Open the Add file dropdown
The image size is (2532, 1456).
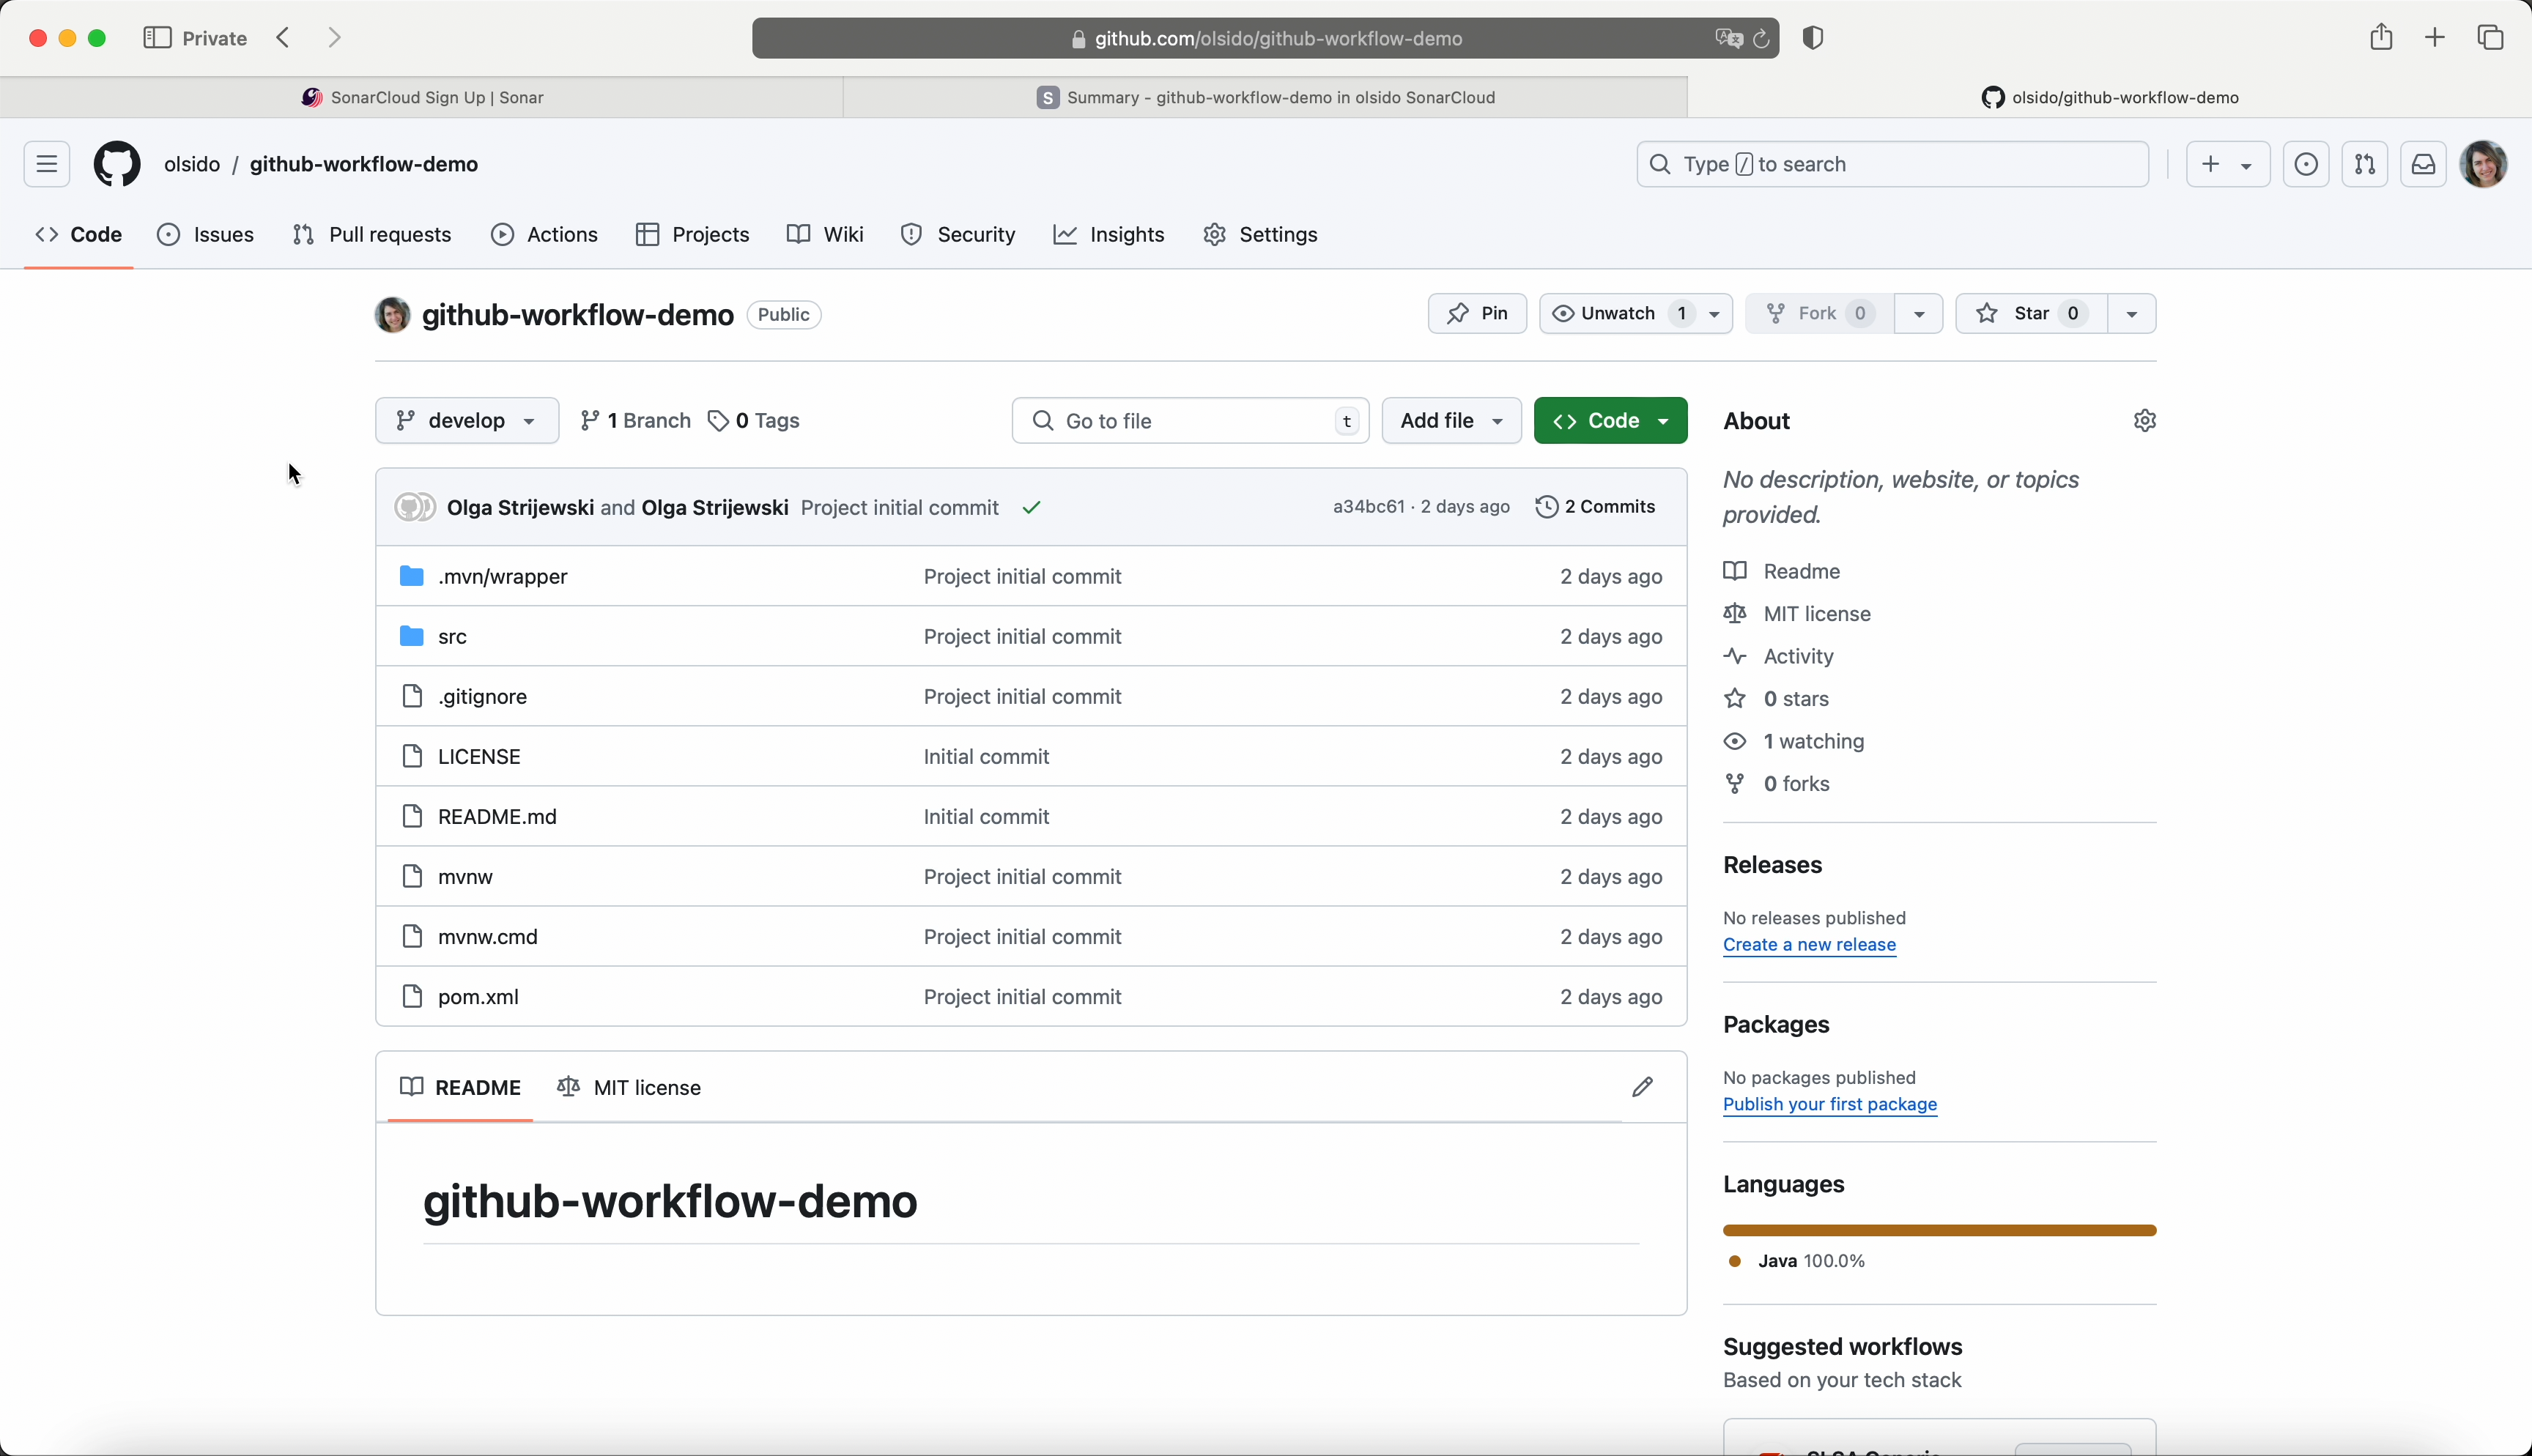1451,421
